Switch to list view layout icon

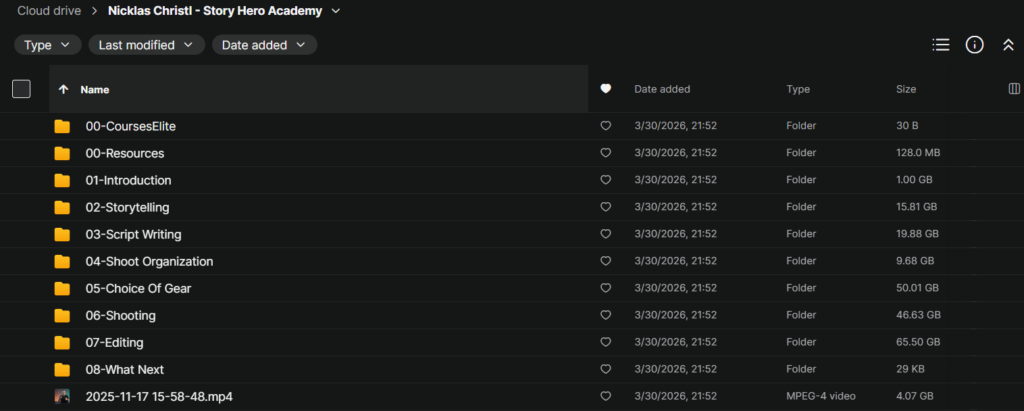coord(940,45)
